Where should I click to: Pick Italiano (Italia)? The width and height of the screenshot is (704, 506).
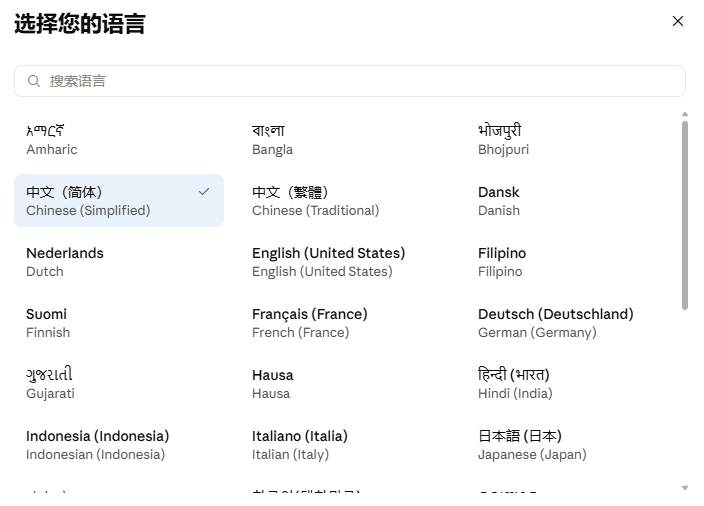345,445
